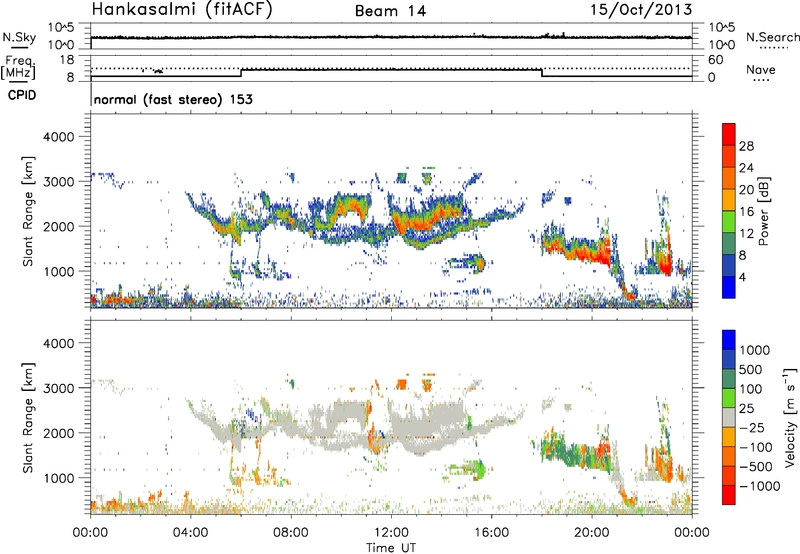800x554 pixels.
Task: Click the '16' tick on Power scale
Action: pos(746,212)
